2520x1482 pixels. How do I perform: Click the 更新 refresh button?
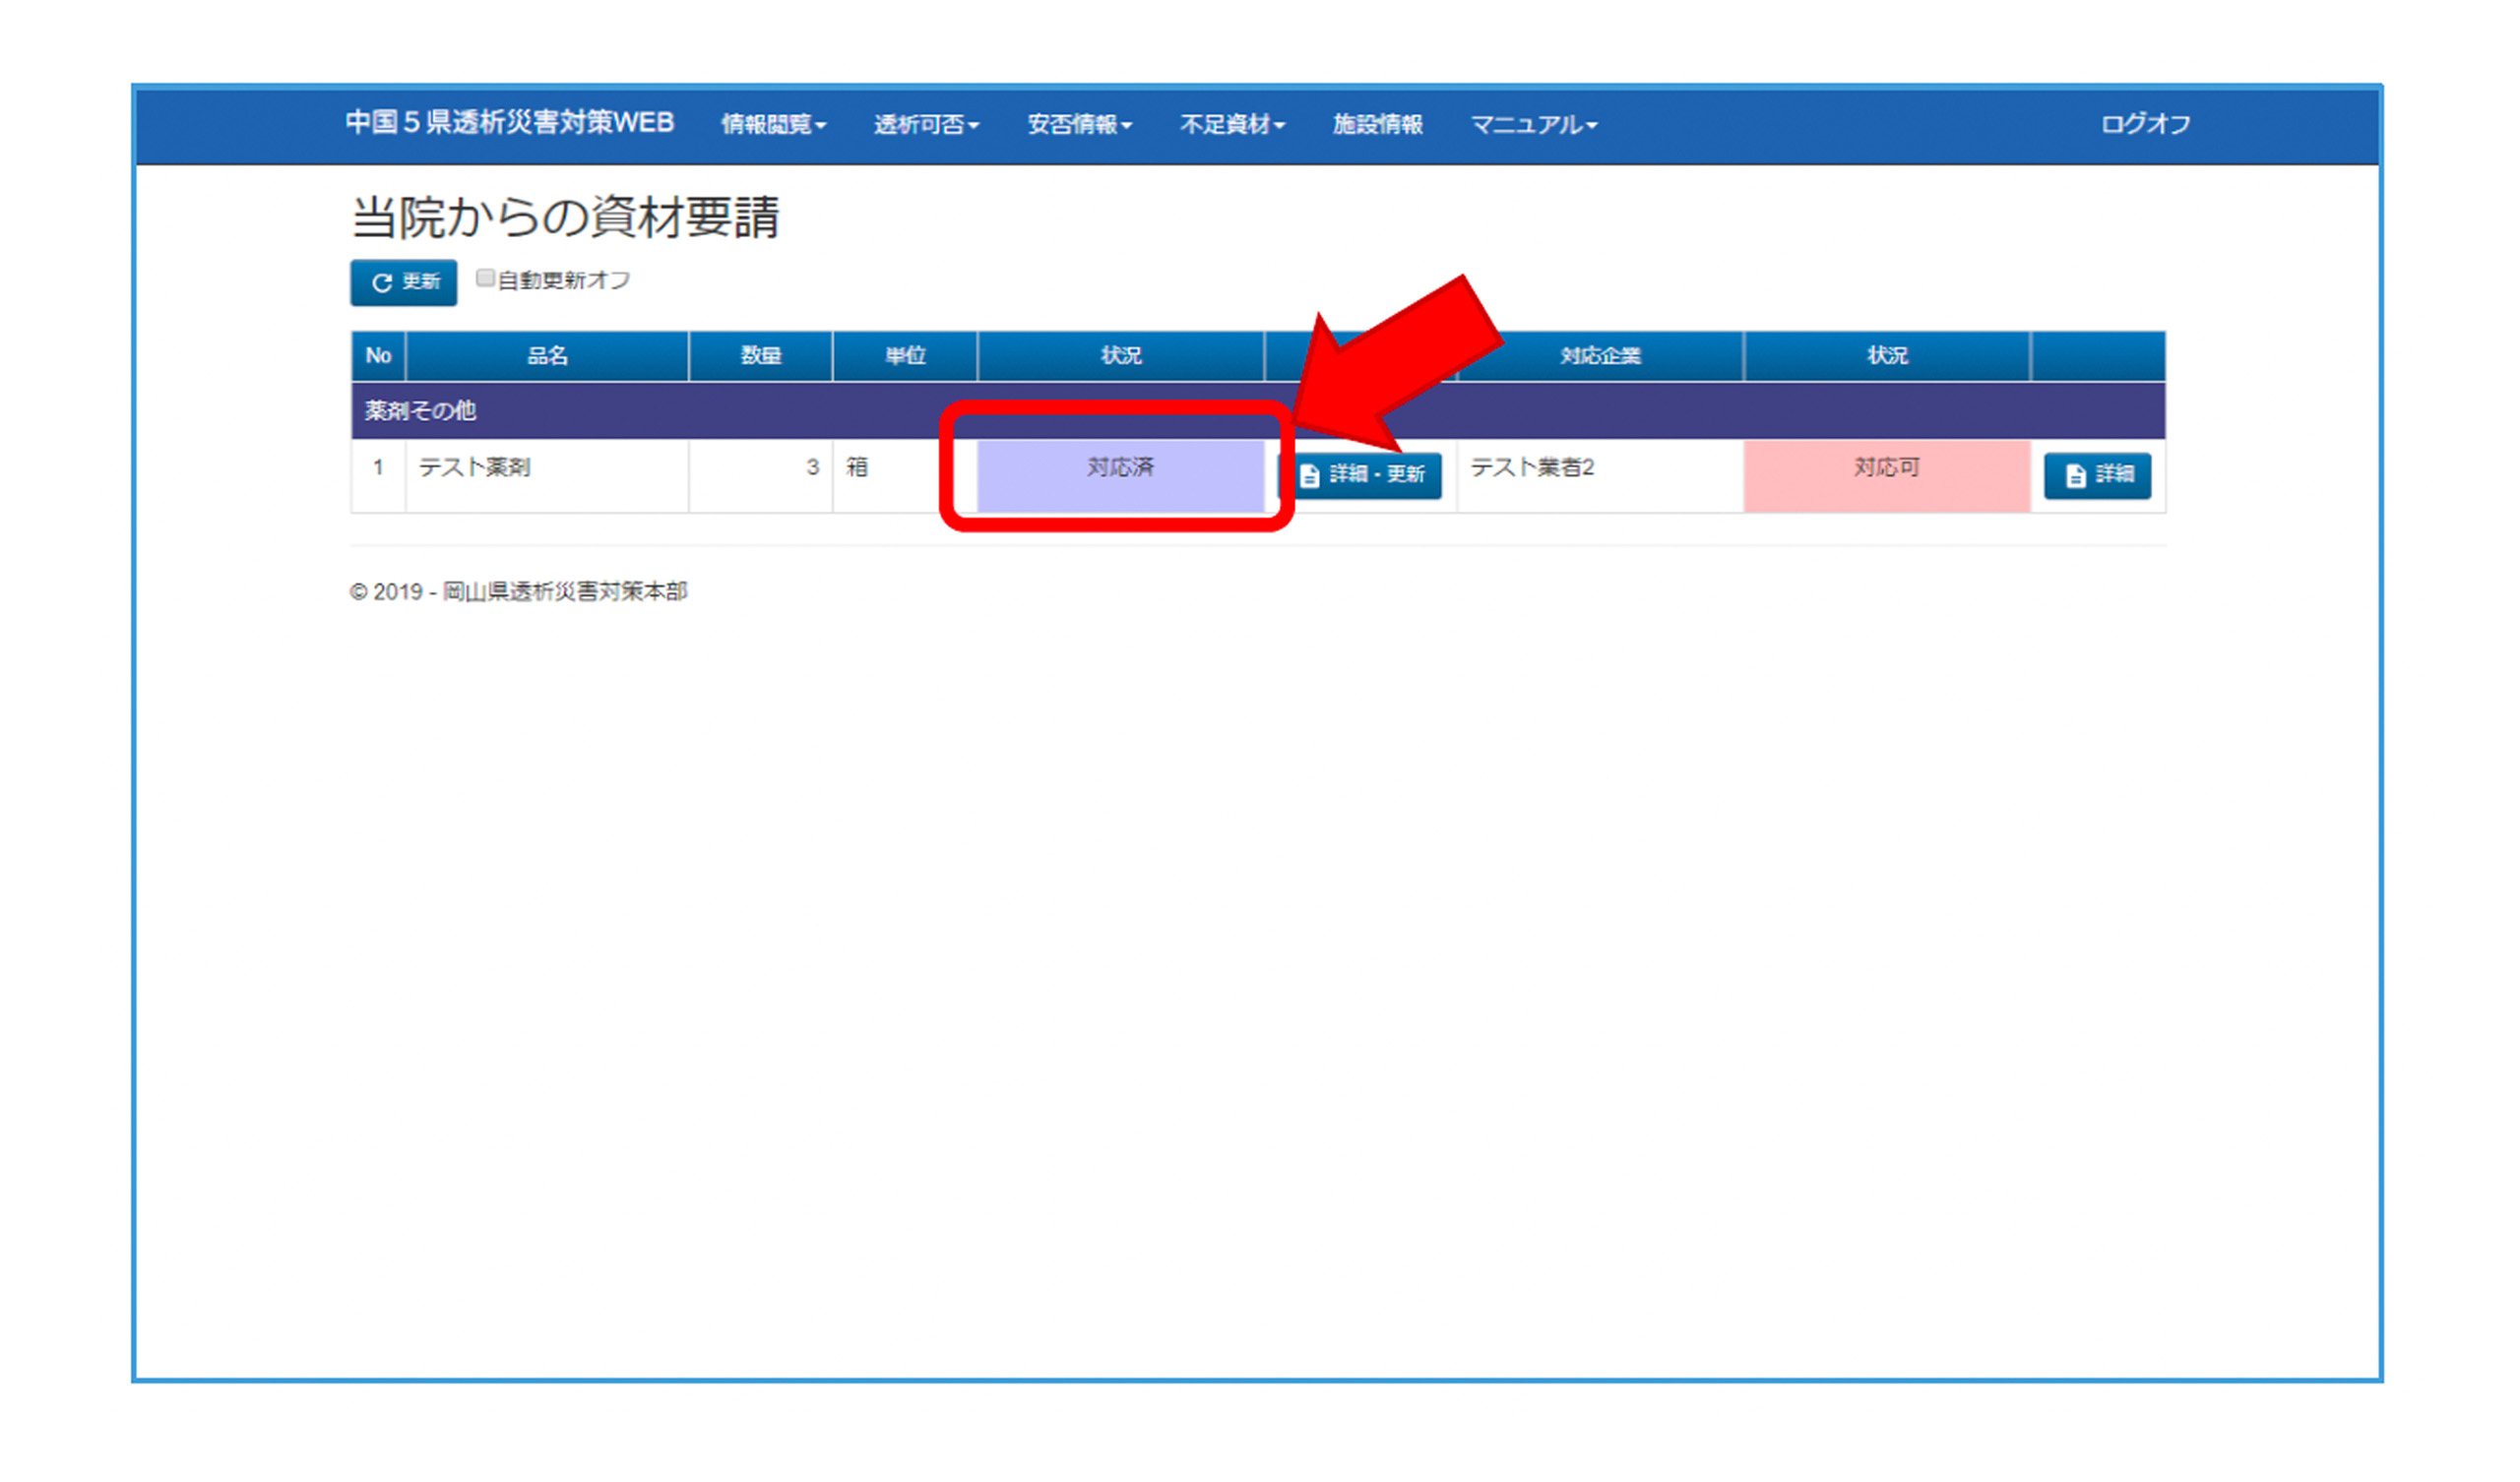403,283
